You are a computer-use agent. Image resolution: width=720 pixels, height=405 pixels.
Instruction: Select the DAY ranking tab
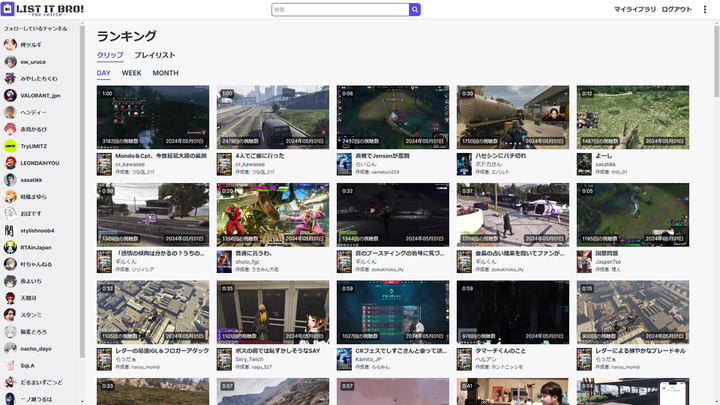tap(104, 73)
